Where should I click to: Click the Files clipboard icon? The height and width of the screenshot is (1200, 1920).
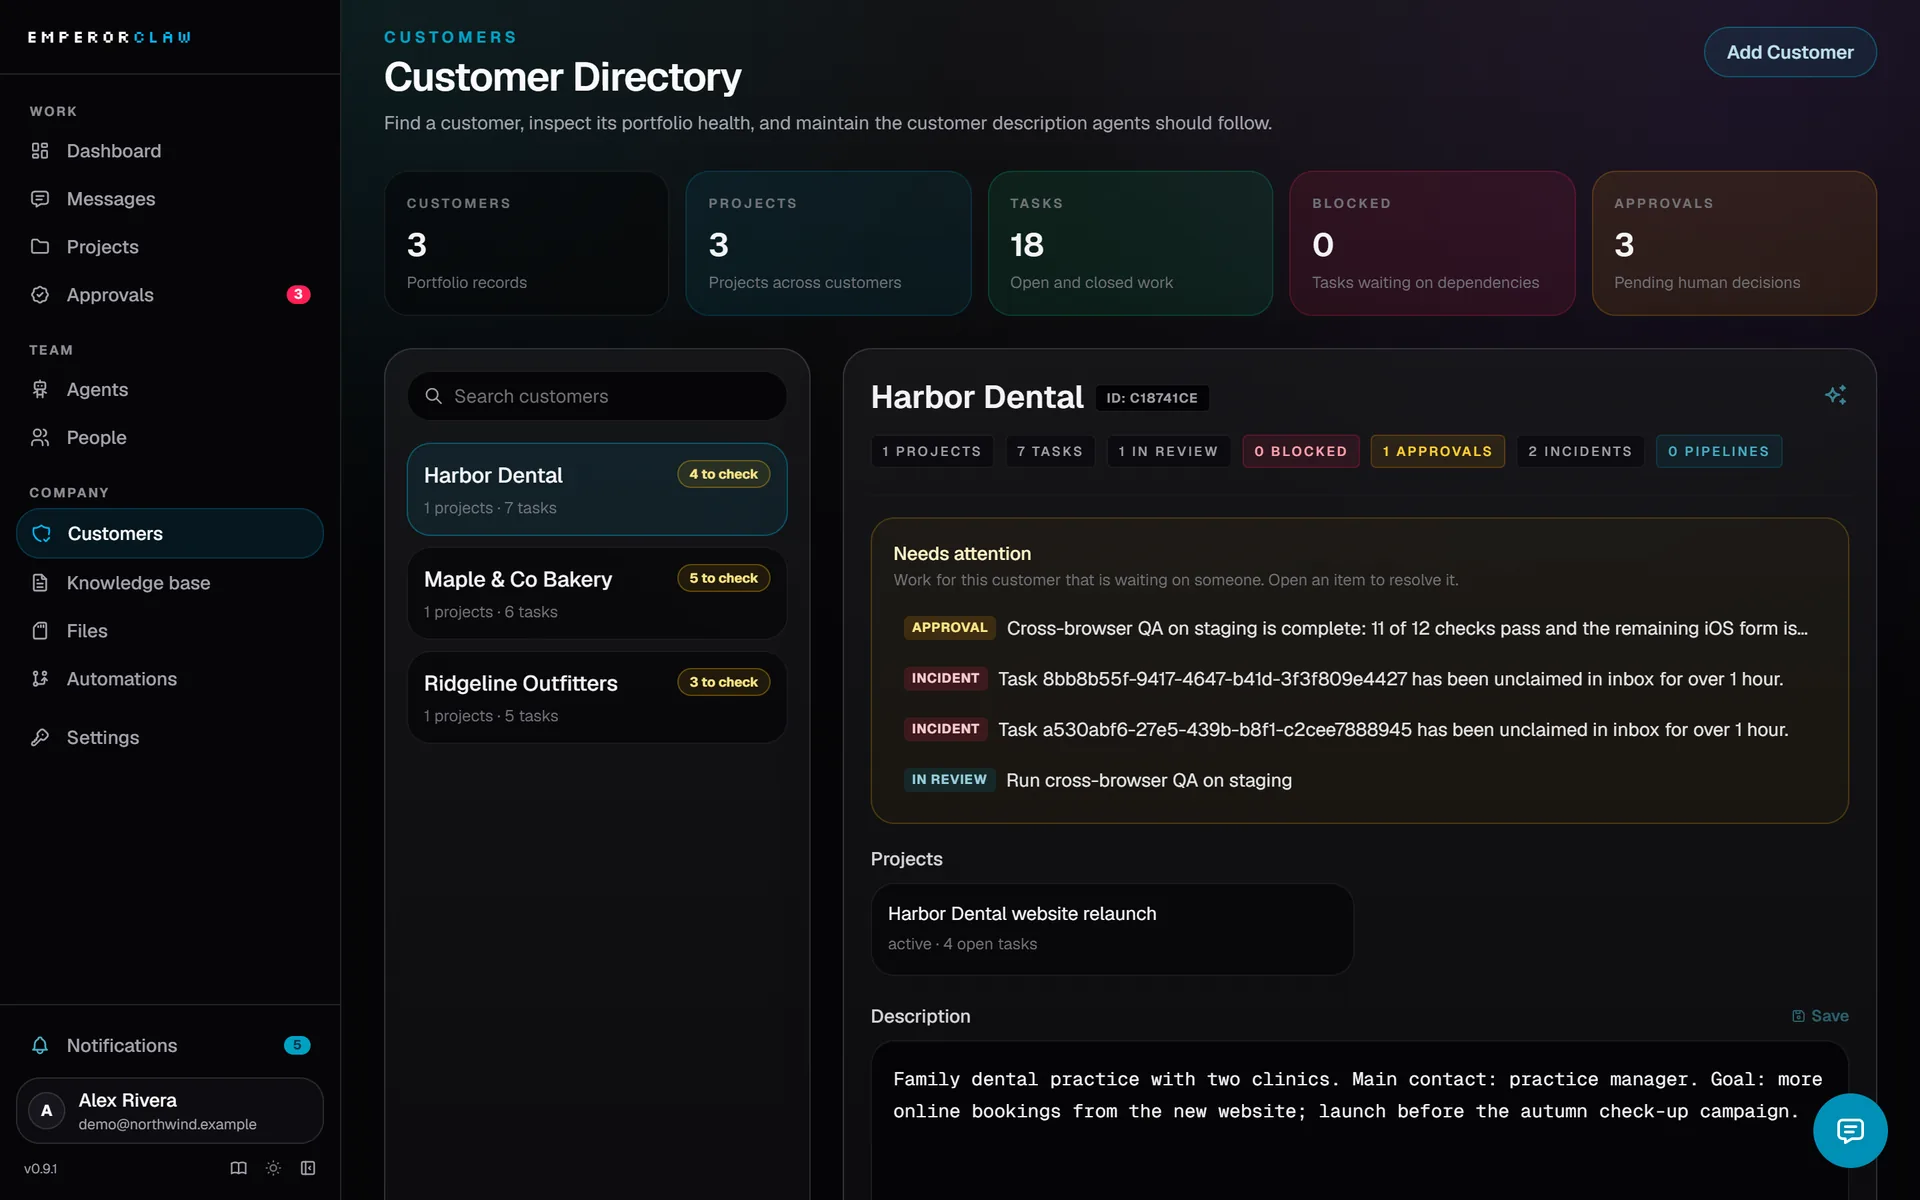tap(40, 631)
